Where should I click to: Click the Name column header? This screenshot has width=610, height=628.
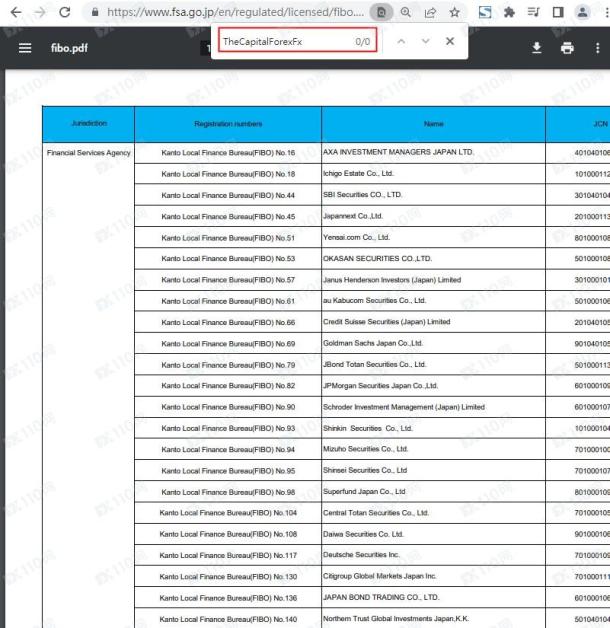[433, 124]
